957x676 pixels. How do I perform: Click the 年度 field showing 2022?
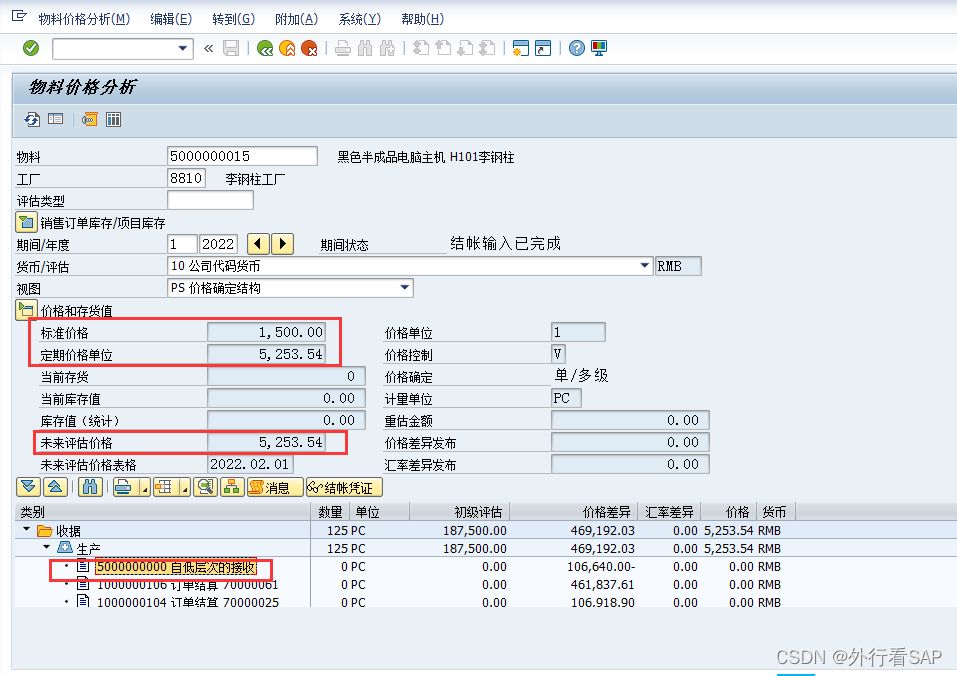pyautogui.click(x=218, y=244)
